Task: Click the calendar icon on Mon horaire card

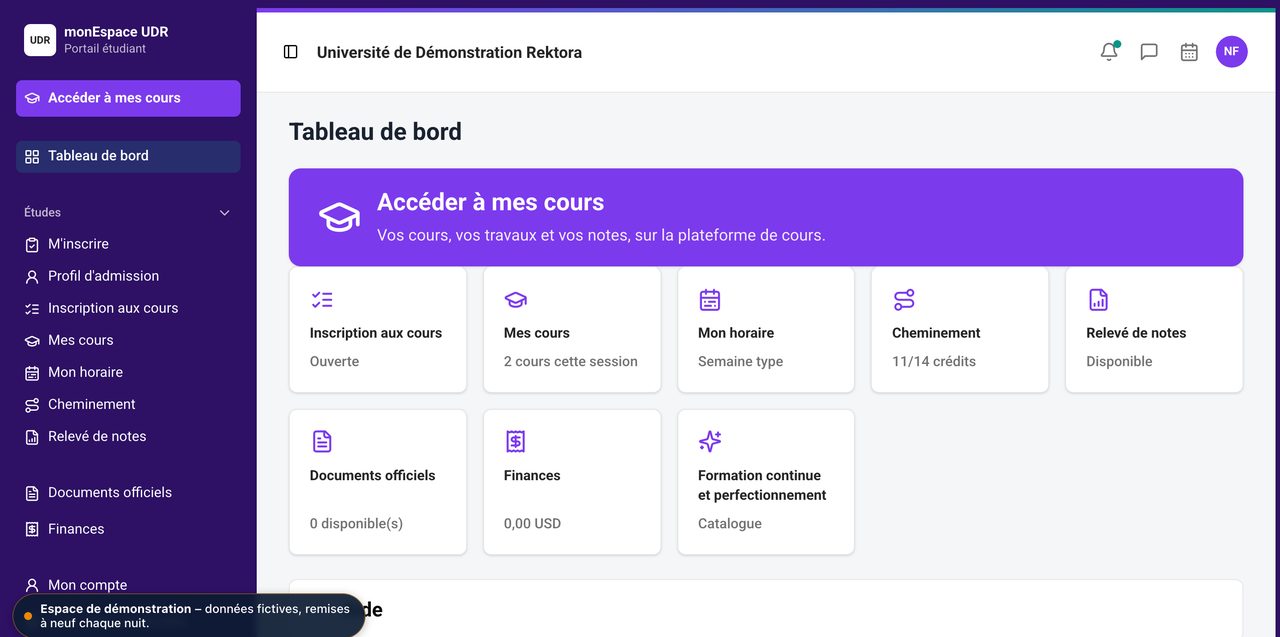Action: point(710,299)
